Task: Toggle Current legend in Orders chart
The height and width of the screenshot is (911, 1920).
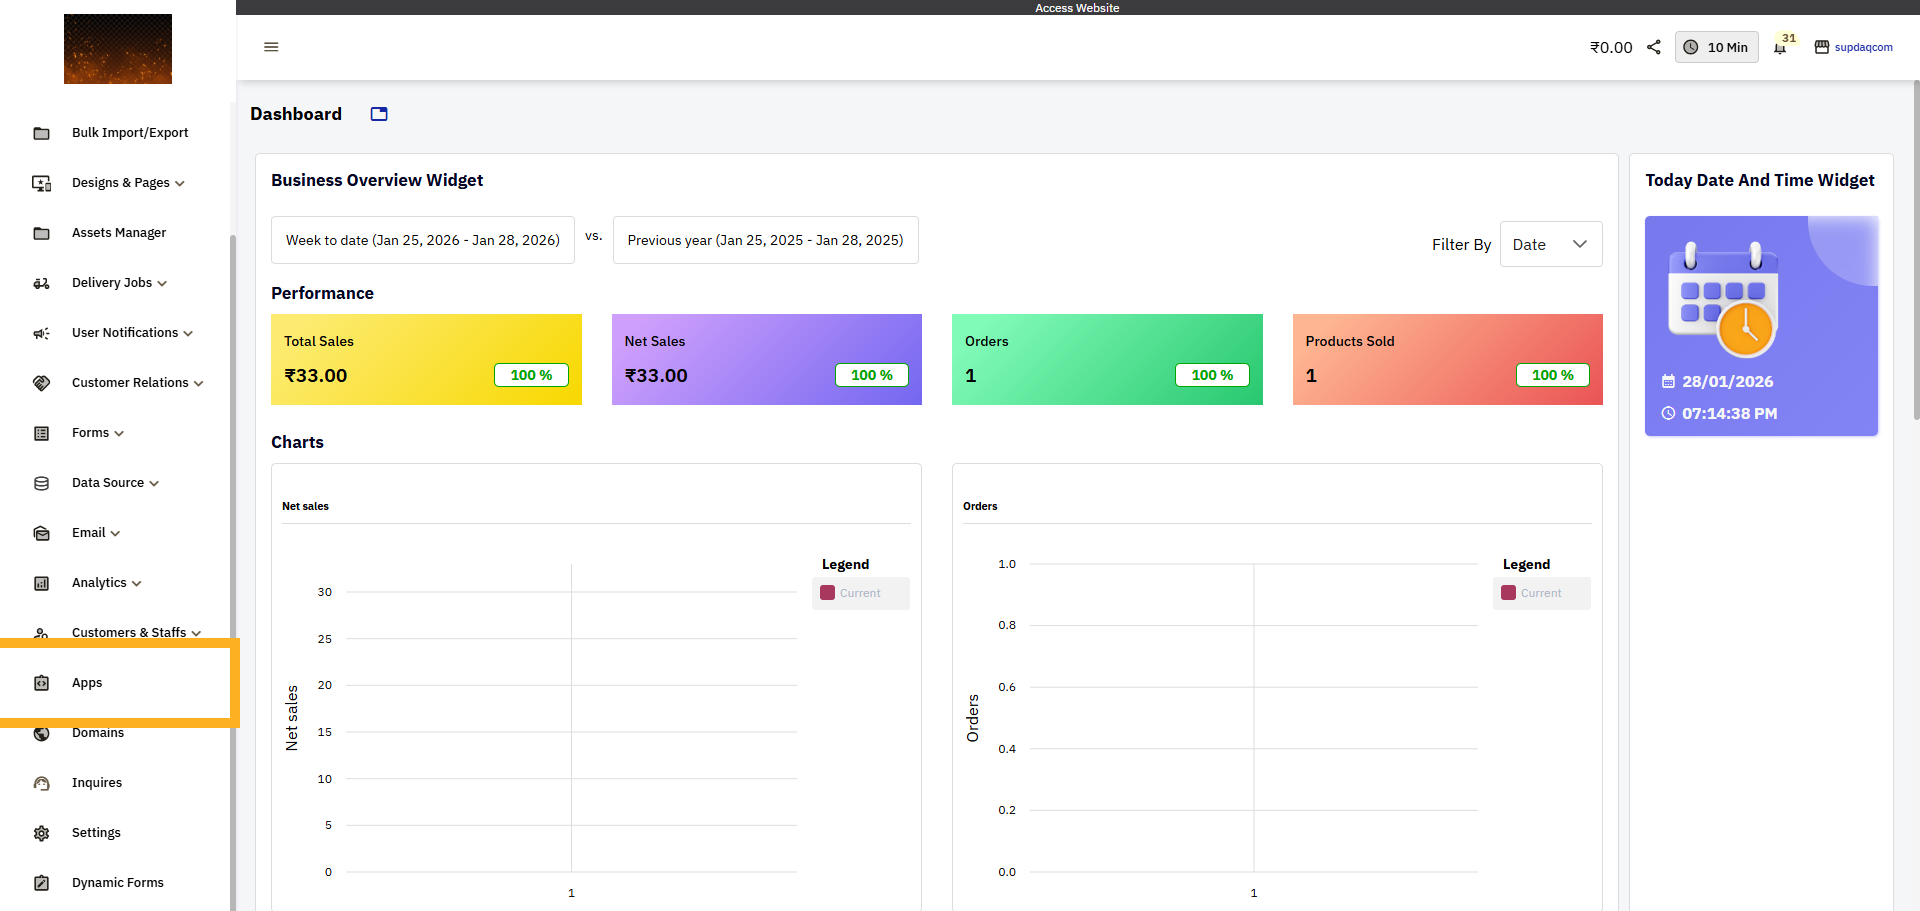Action: 1542,593
